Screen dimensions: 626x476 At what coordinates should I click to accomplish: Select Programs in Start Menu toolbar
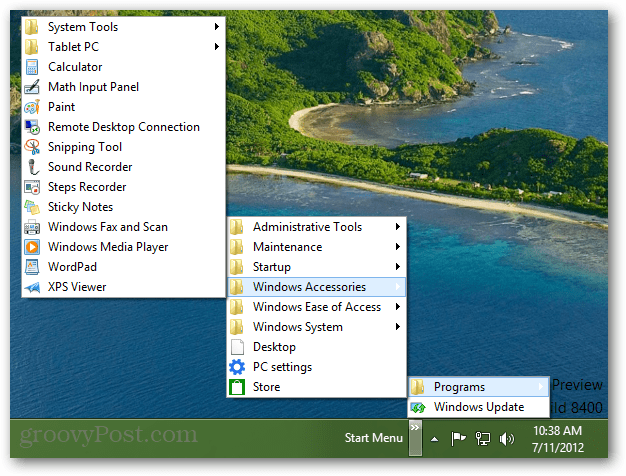(x=479, y=387)
